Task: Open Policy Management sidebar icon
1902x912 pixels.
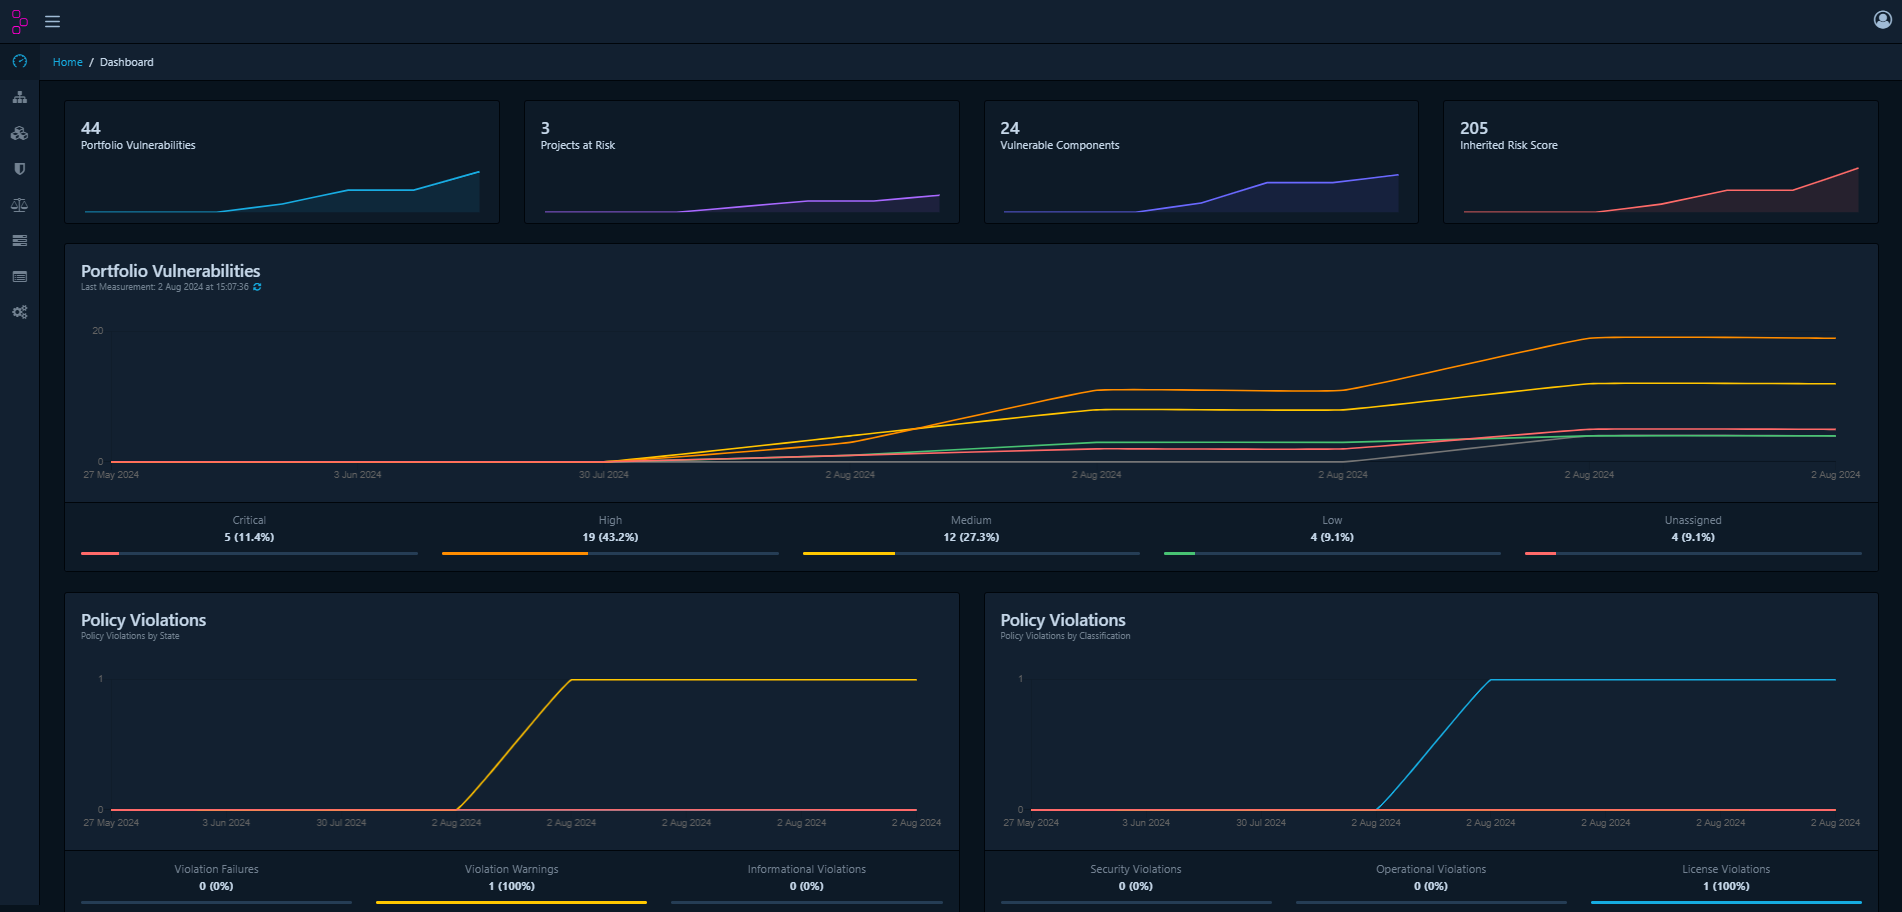Action: click(x=19, y=277)
